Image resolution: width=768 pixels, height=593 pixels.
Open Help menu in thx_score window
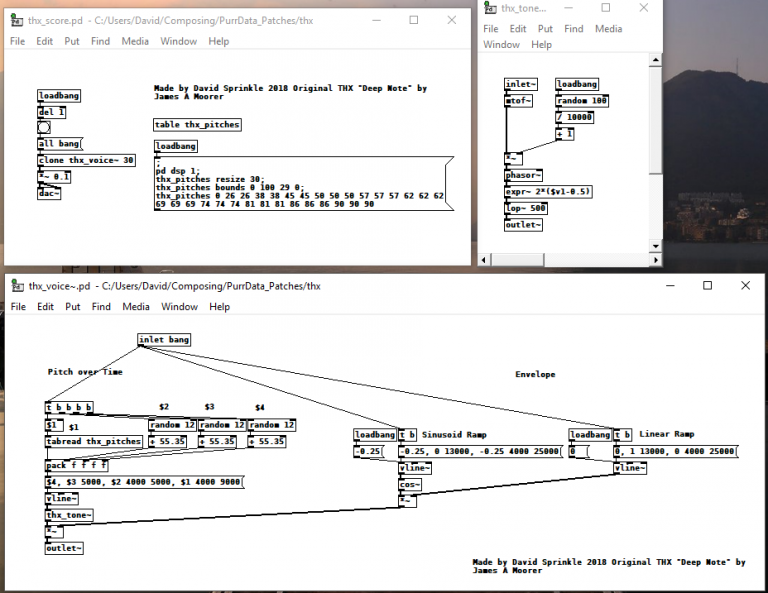point(218,41)
